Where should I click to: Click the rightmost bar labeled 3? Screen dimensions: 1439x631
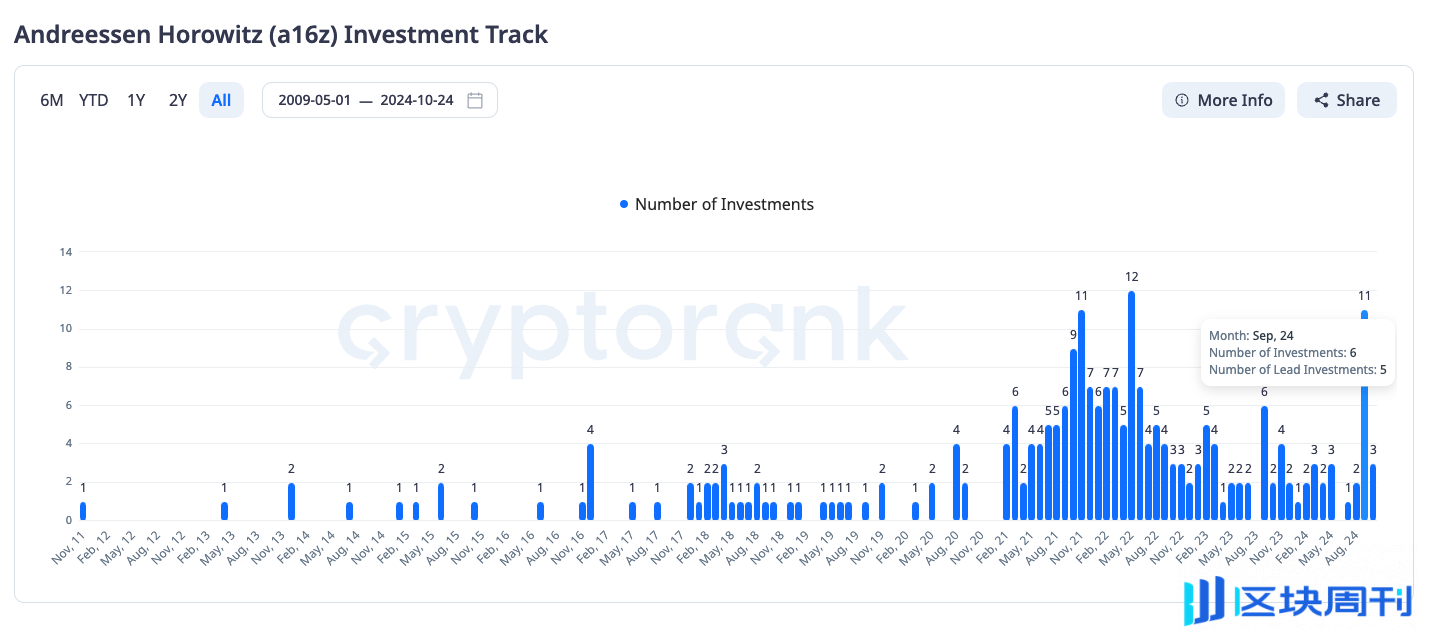(1373, 491)
